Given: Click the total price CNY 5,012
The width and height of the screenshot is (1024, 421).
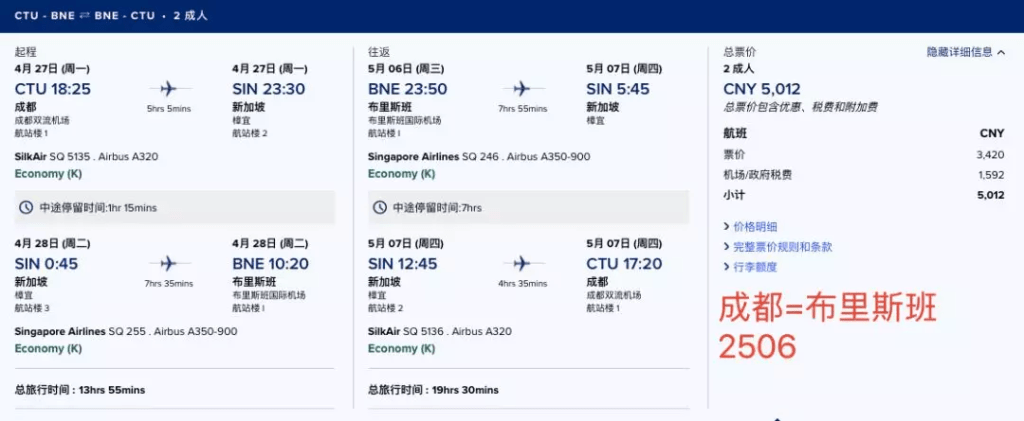Looking at the screenshot, I should (x=762, y=89).
